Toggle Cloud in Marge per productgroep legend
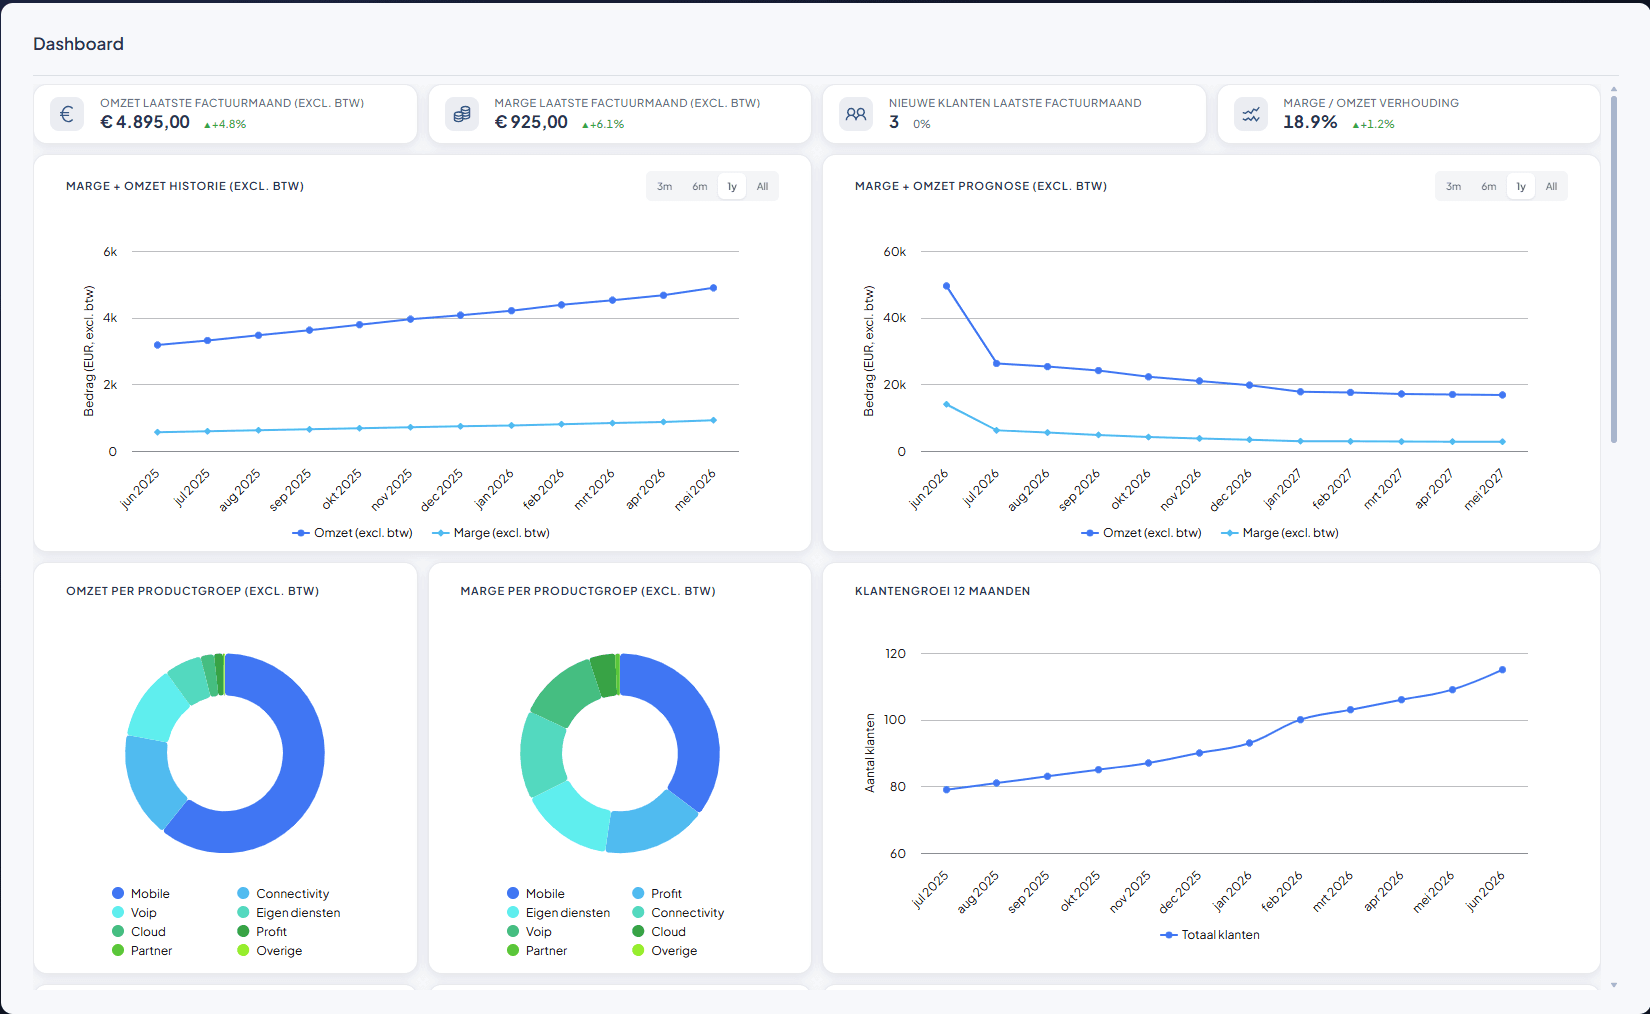 [x=659, y=932]
